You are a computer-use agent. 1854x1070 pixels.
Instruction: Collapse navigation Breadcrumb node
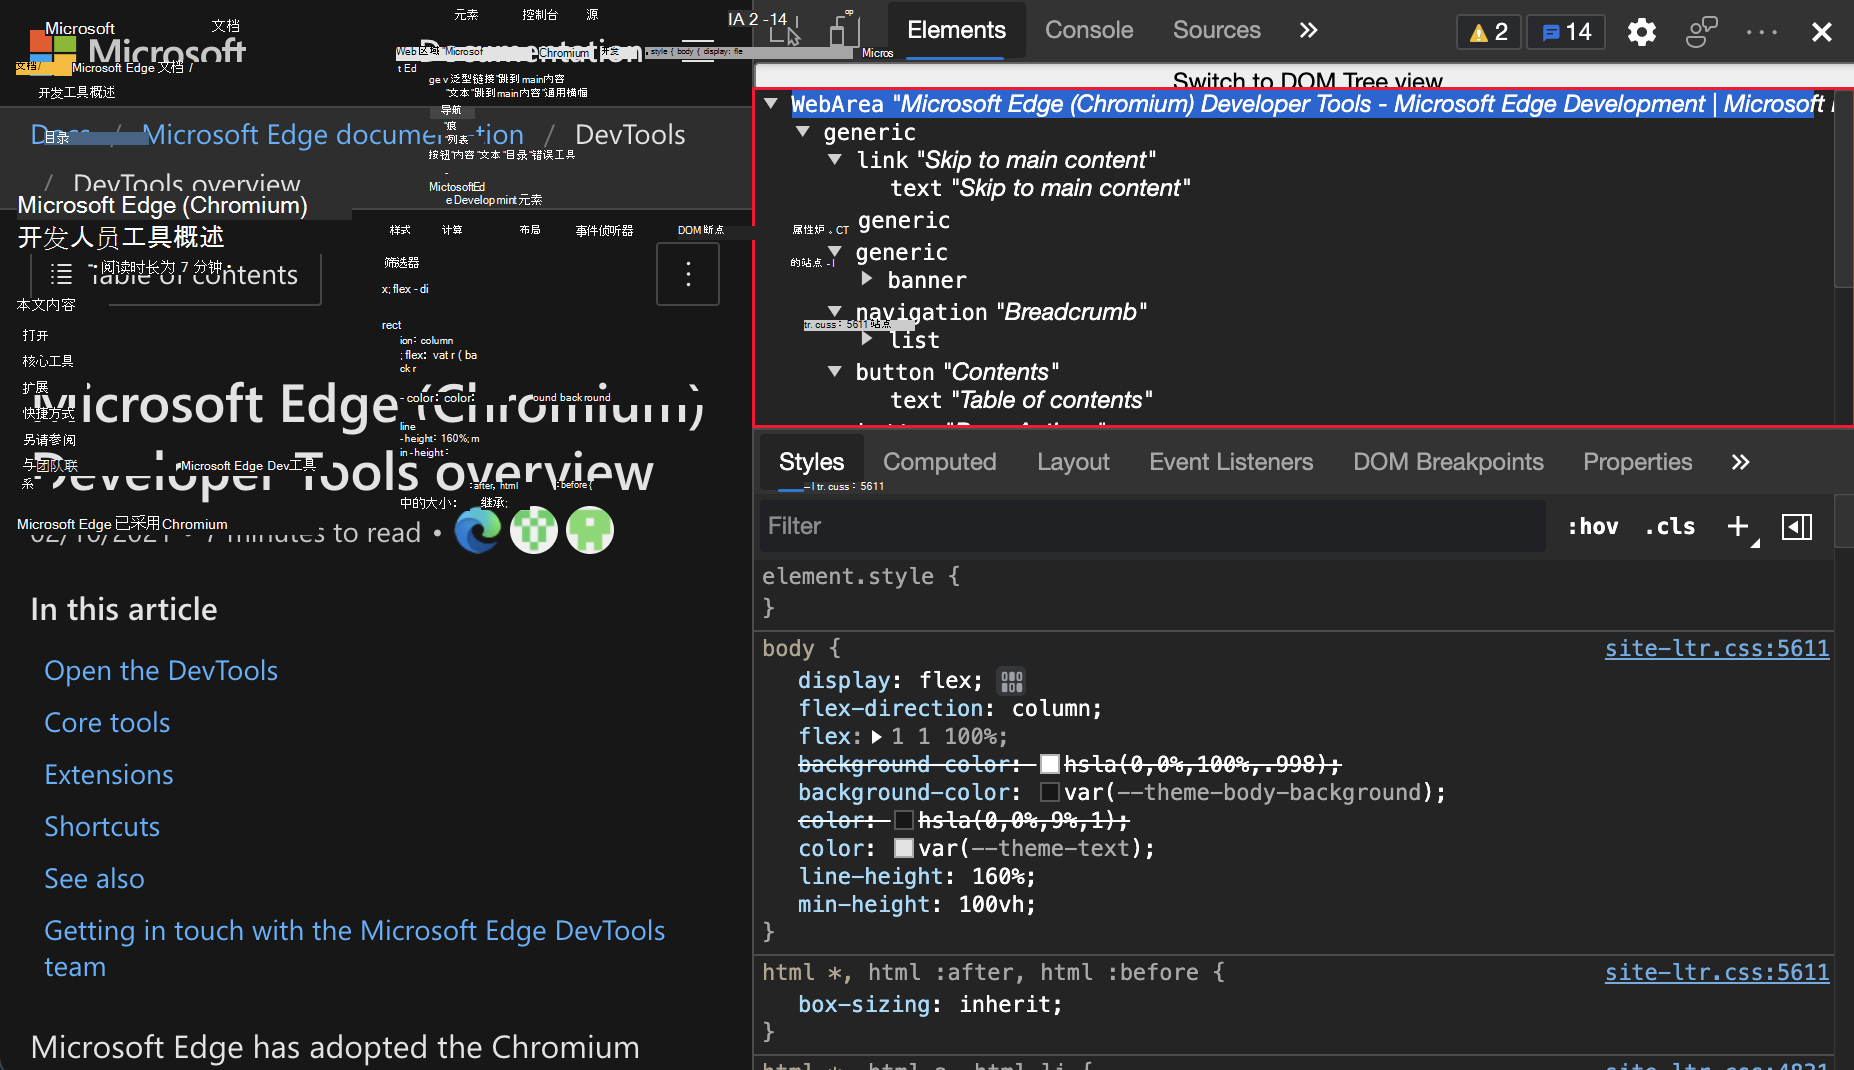(835, 311)
